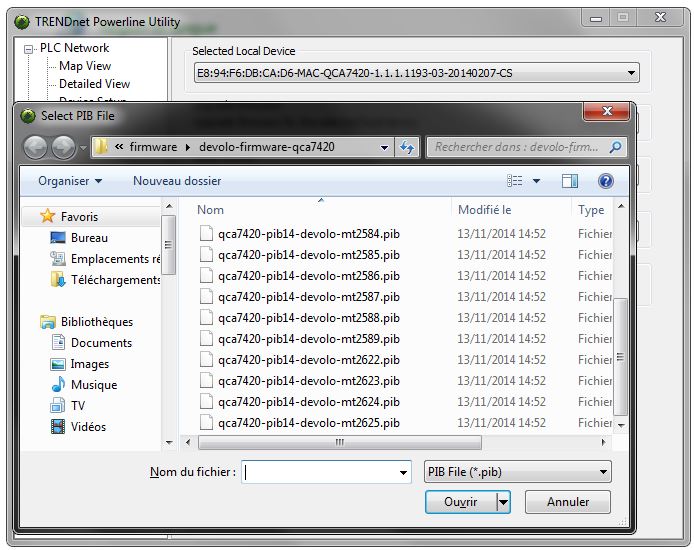Click the TV library icon
Image resolution: width=694 pixels, height=550 pixels.
point(58,405)
